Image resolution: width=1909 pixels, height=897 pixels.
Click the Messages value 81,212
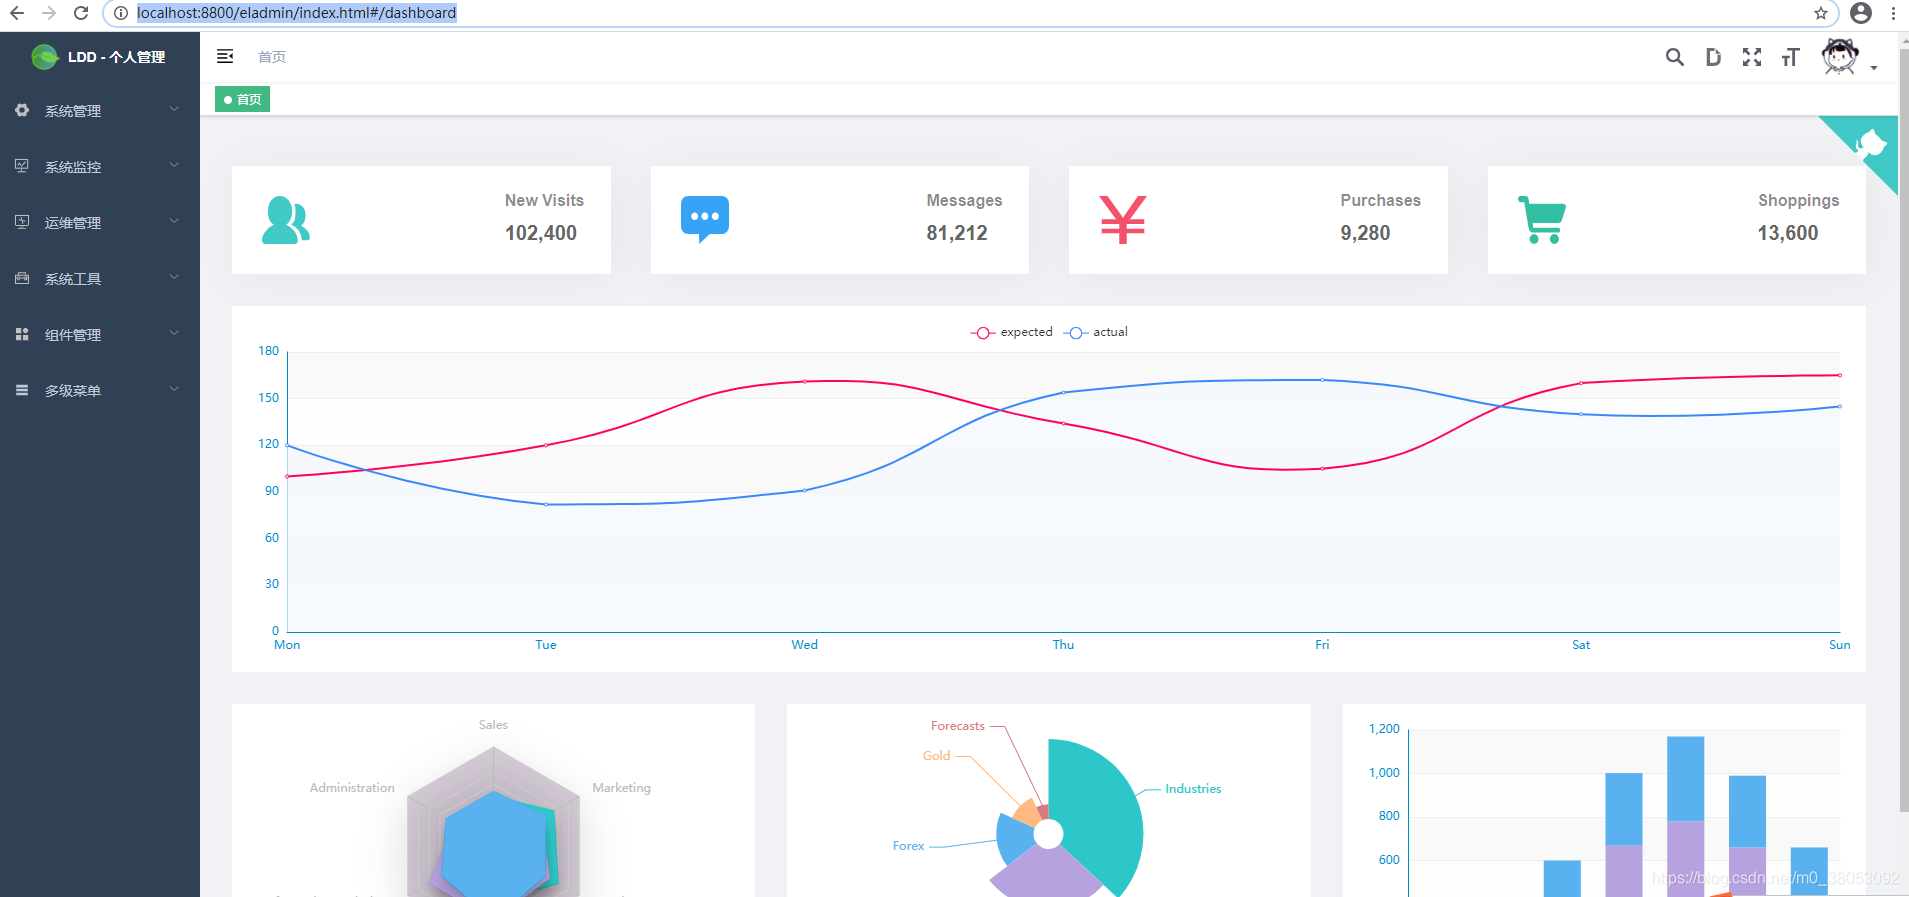point(957,233)
